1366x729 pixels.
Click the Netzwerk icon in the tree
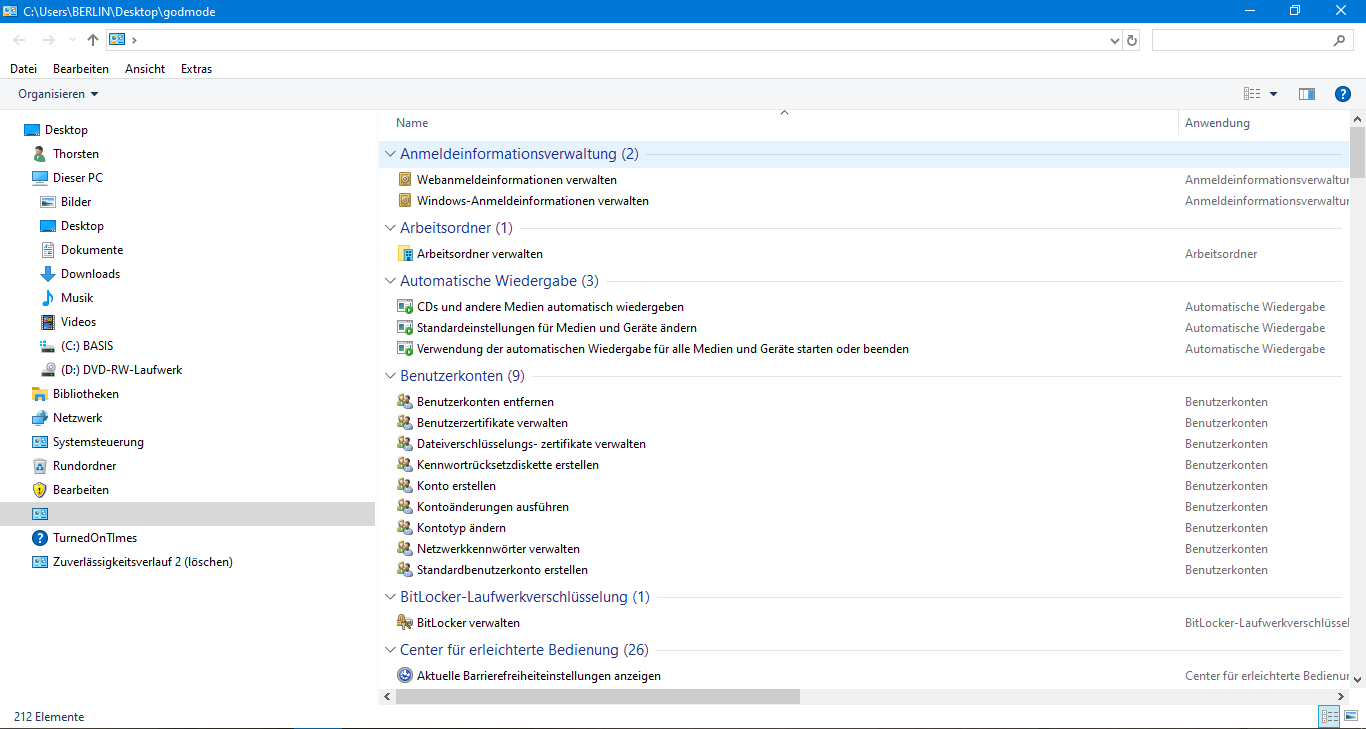39,418
